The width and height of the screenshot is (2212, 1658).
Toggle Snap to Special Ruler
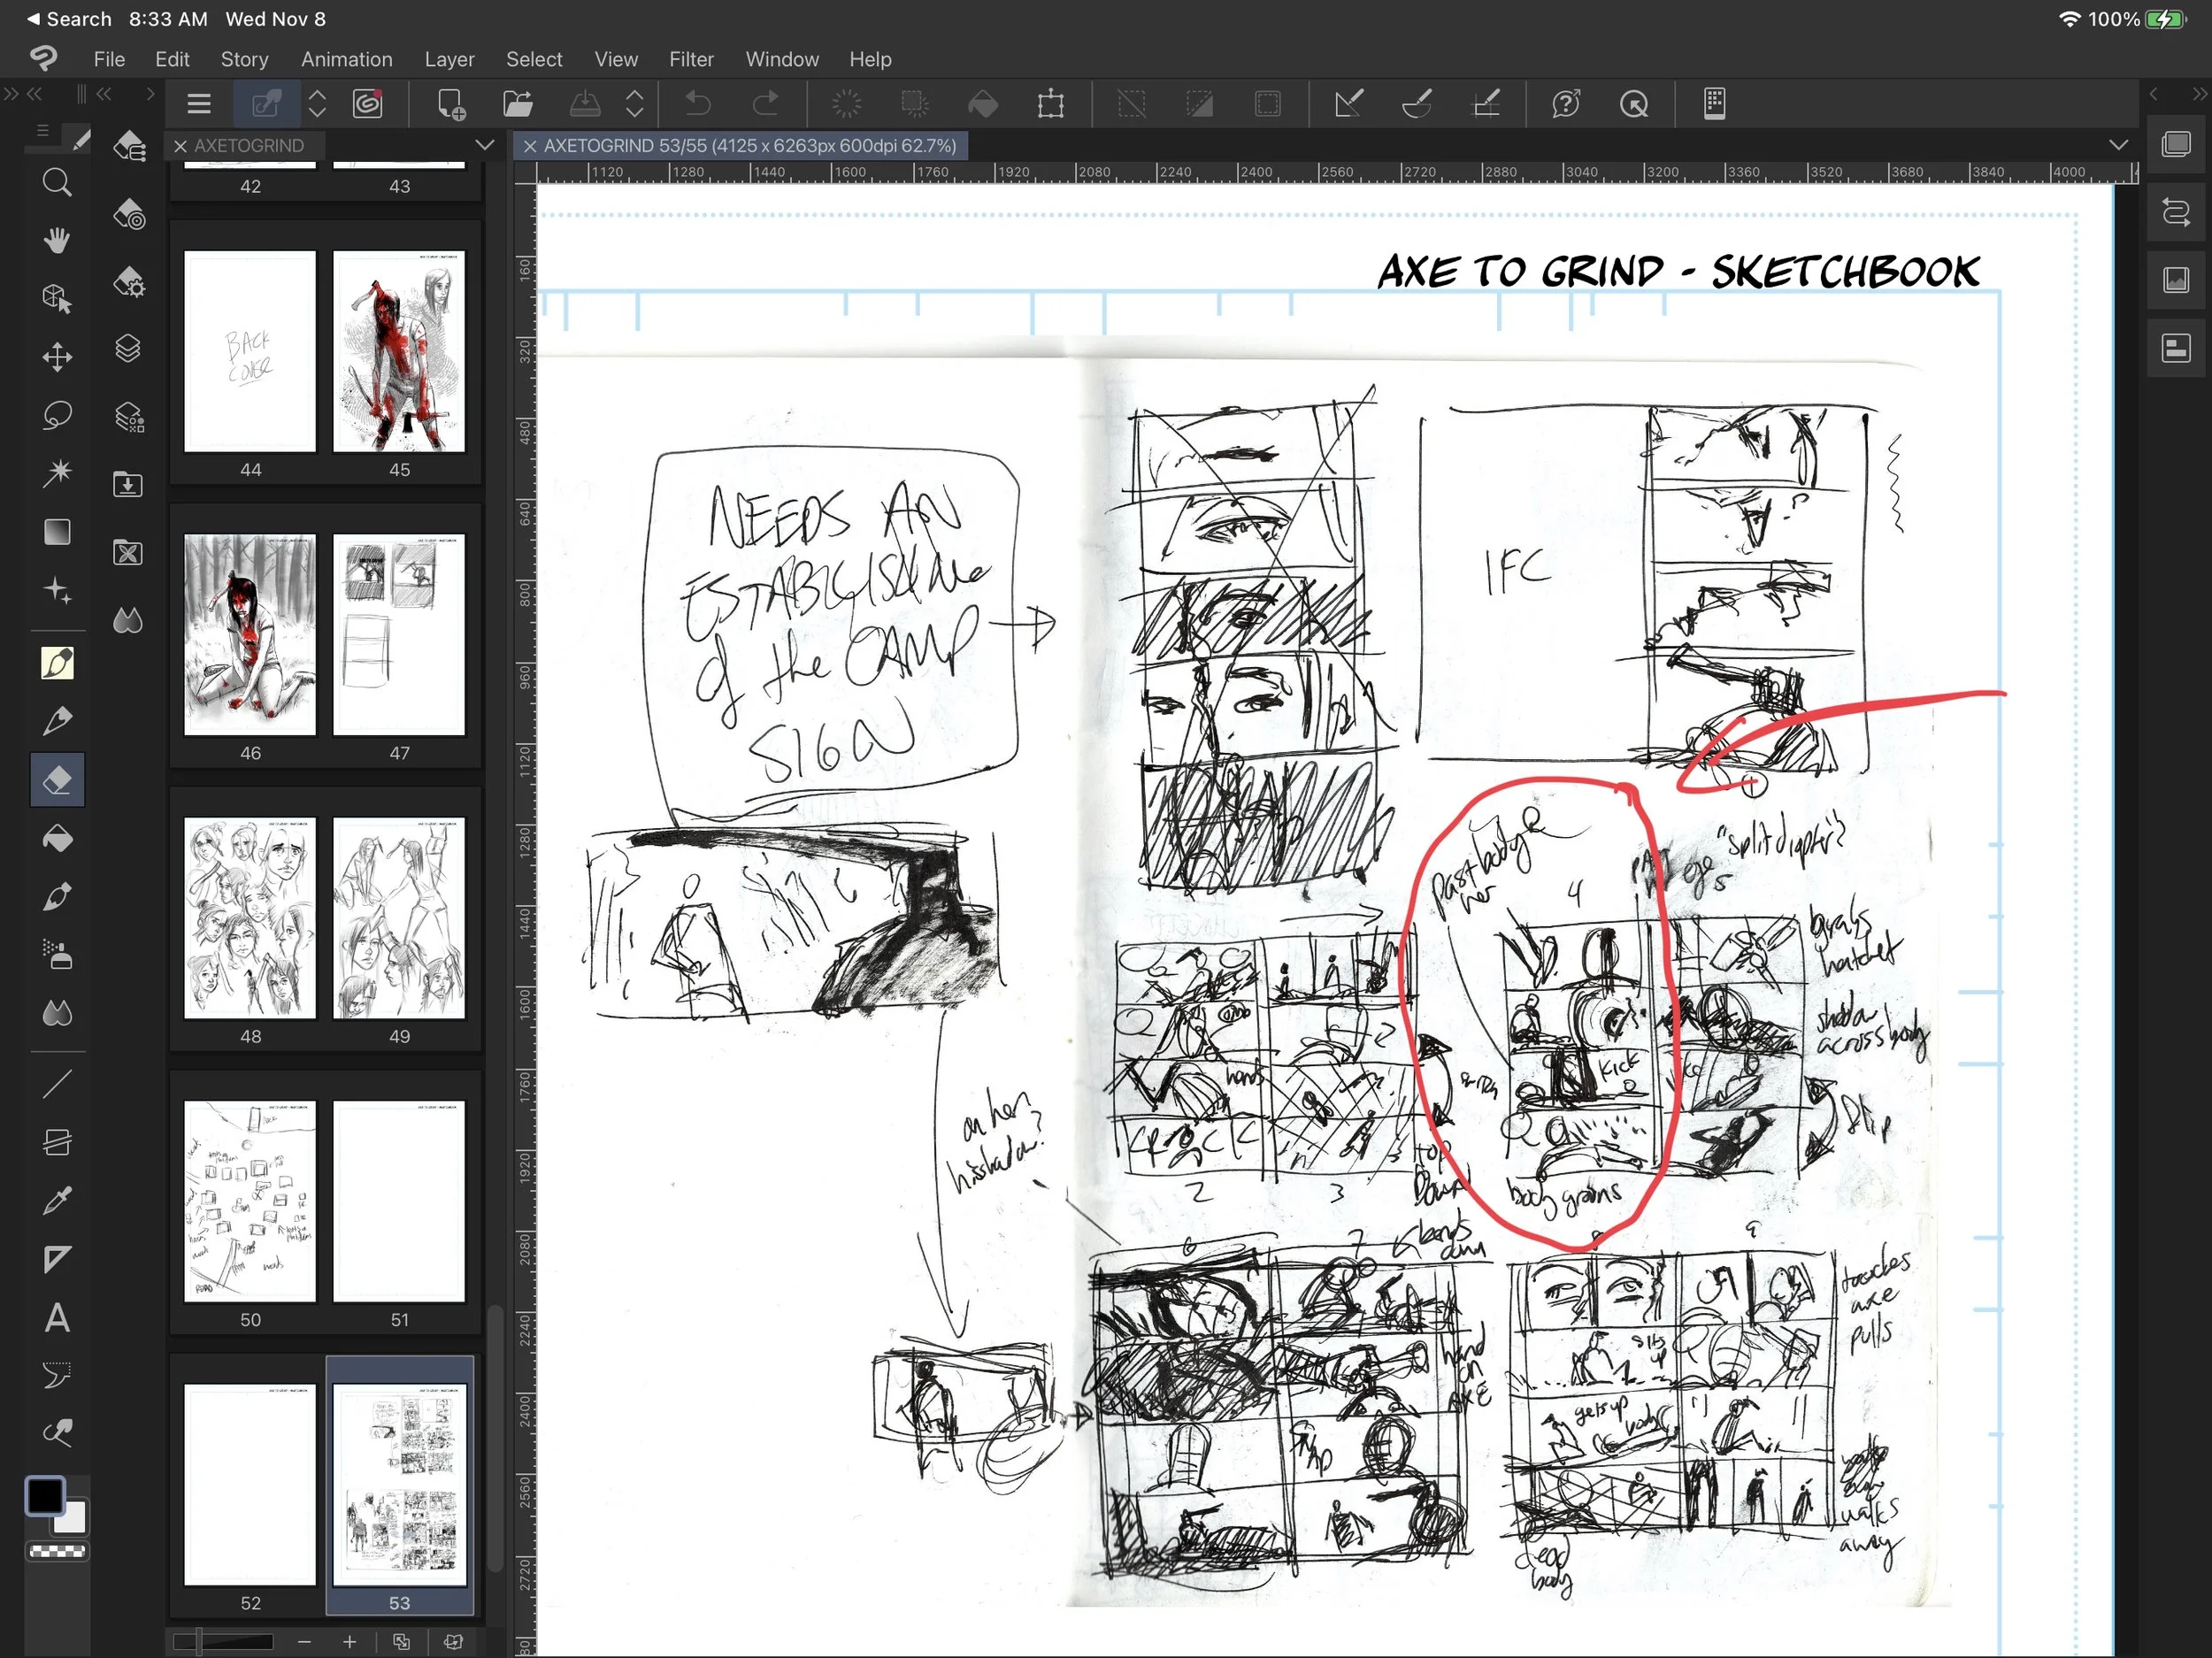[1417, 104]
